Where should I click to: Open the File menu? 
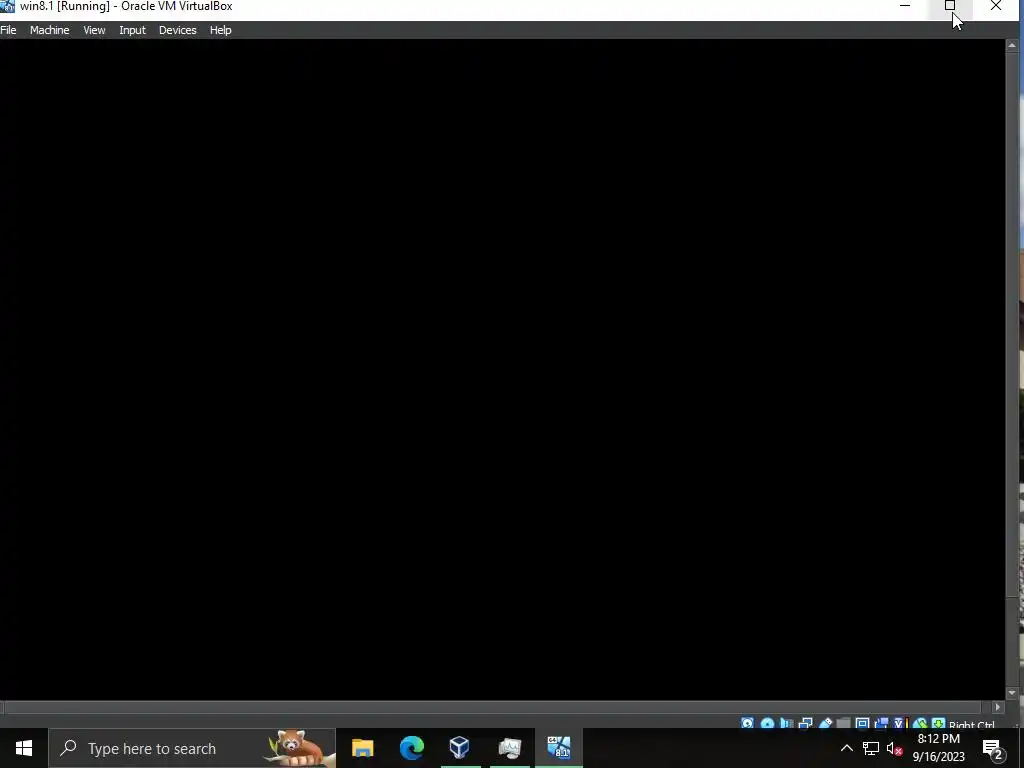pos(8,30)
